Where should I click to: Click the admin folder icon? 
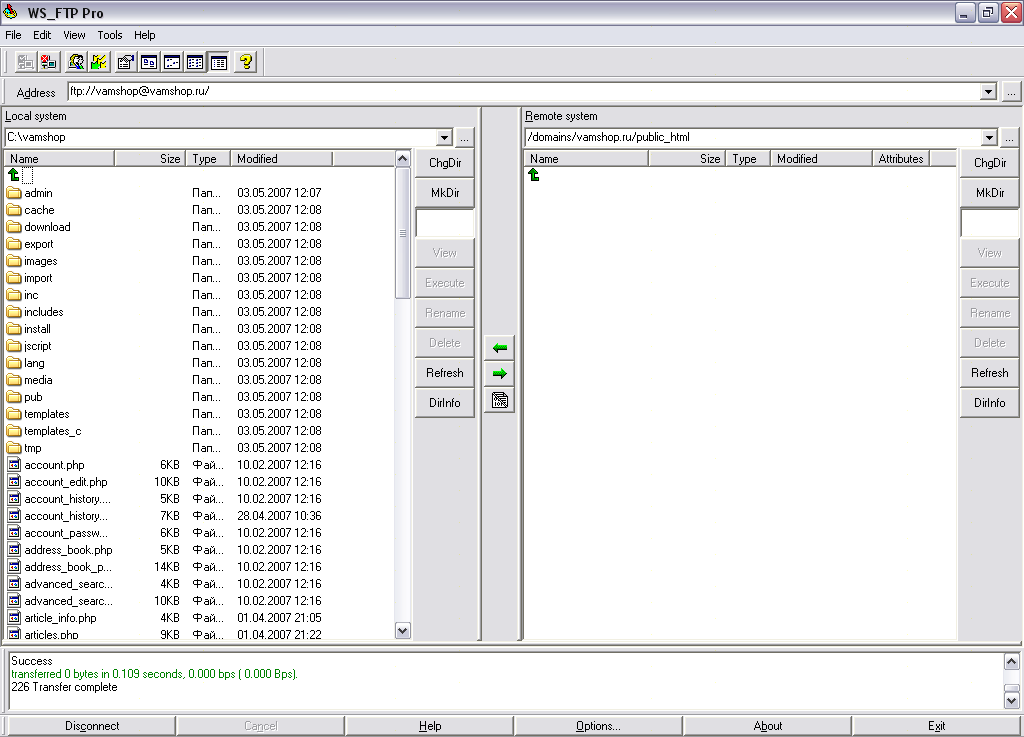[14, 193]
